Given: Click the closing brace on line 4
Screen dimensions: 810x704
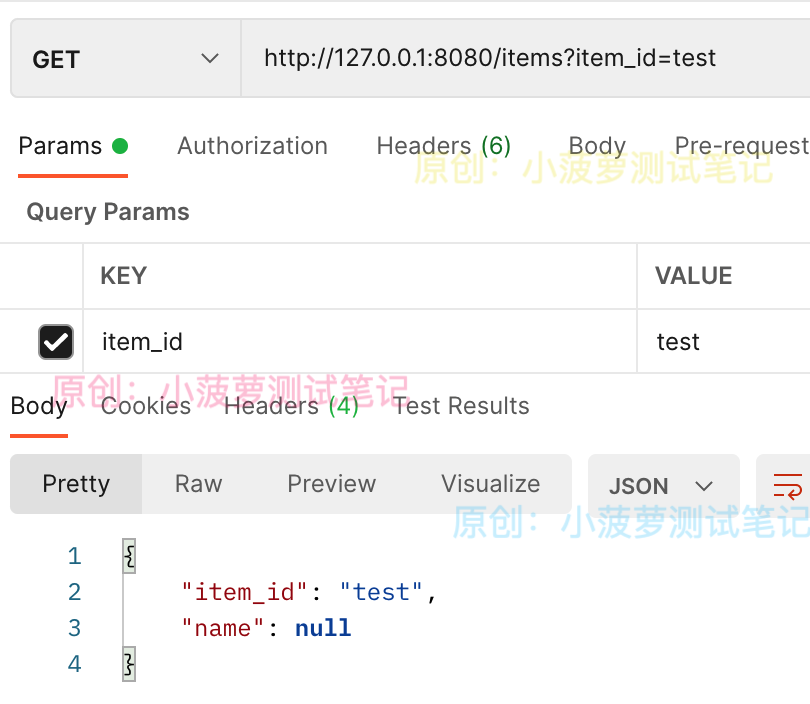Looking at the screenshot, I should point(129,664).
